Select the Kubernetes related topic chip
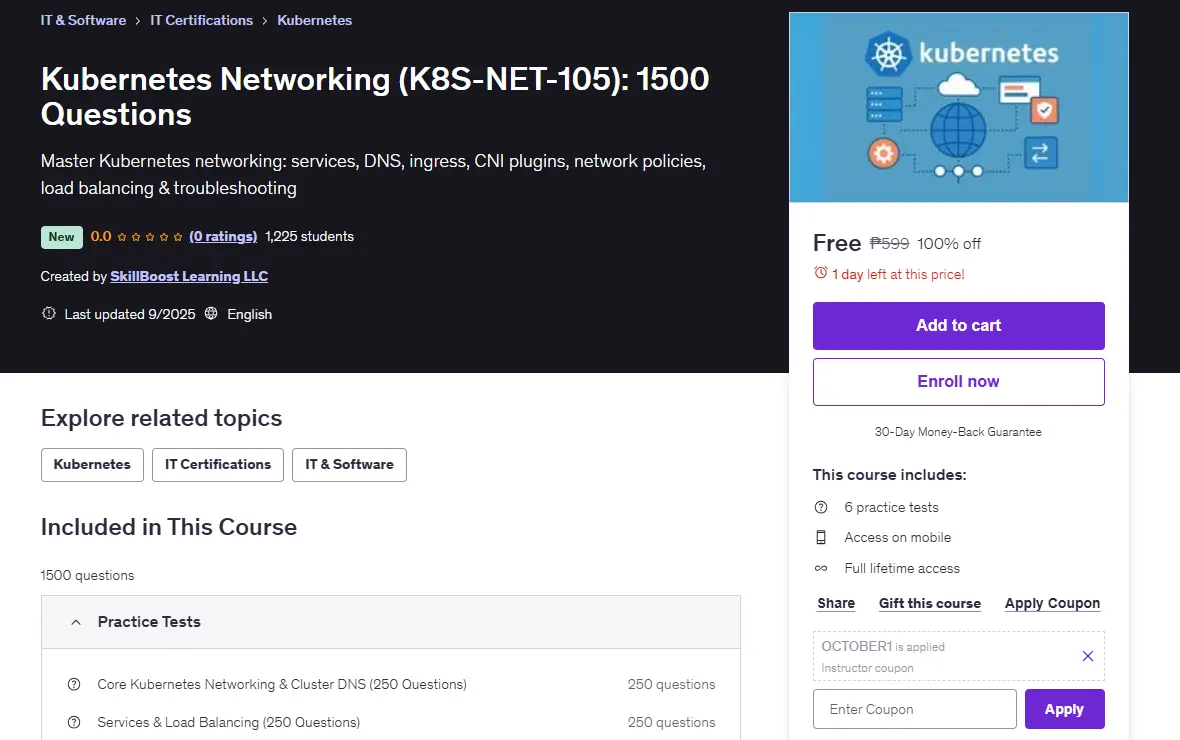 [x=92, y=464]
